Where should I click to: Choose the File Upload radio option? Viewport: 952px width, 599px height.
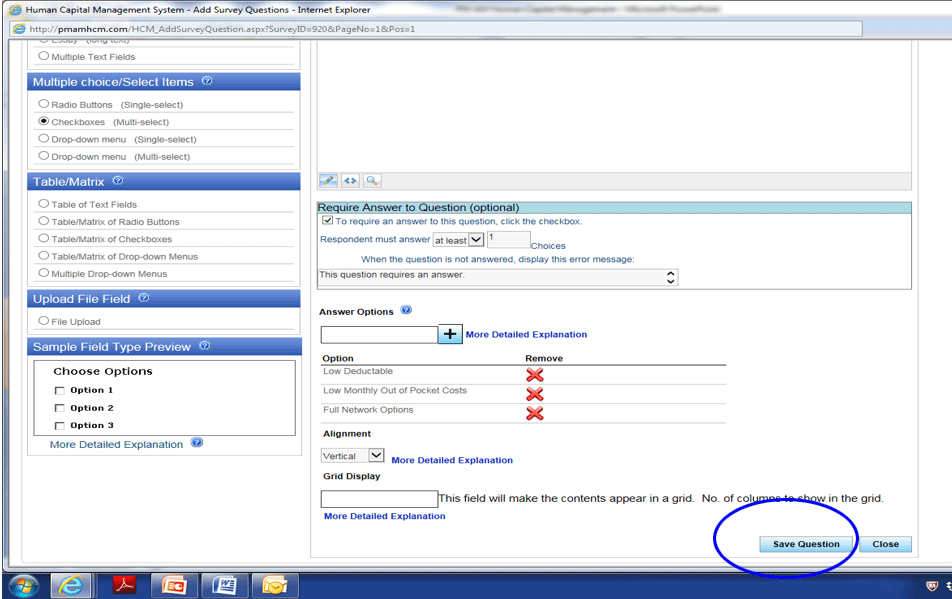point(43,321)
